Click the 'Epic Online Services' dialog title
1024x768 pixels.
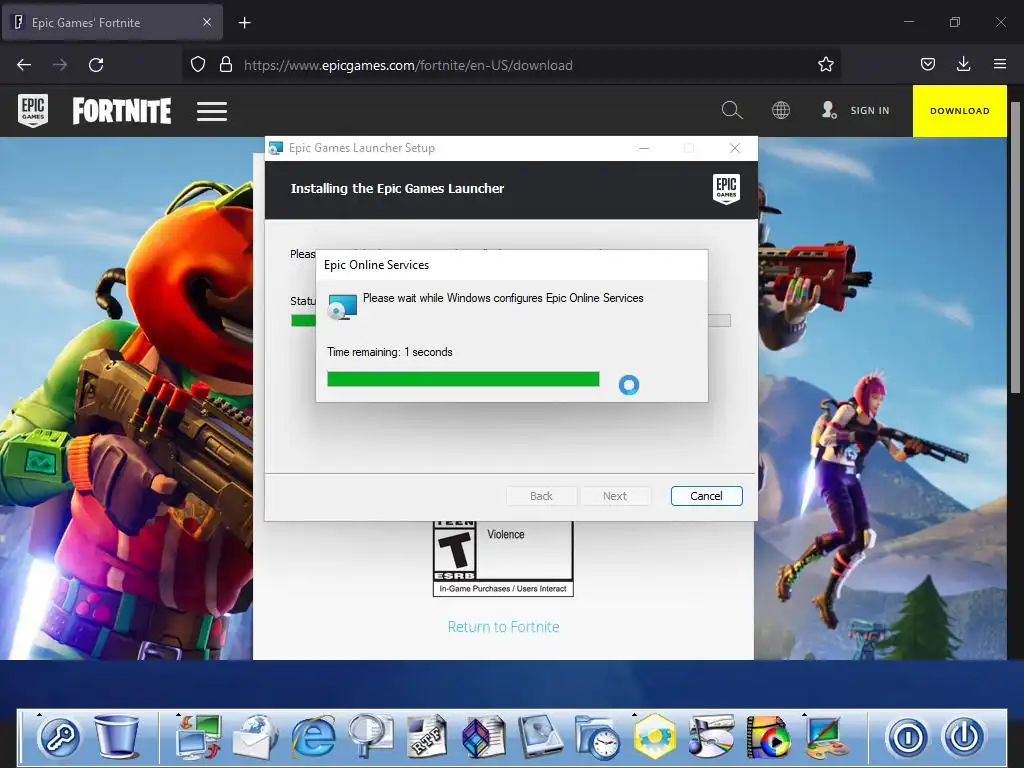point(377,264)
